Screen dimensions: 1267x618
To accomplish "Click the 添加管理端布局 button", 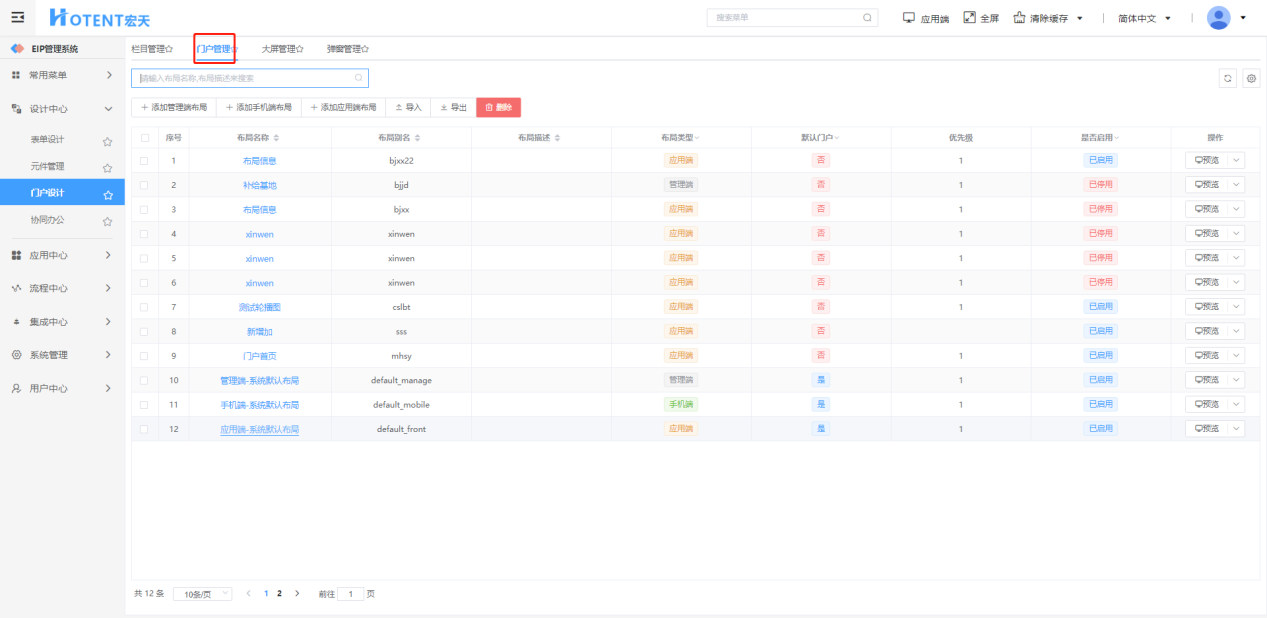I will pyautogui.click(x=174, y=107).
